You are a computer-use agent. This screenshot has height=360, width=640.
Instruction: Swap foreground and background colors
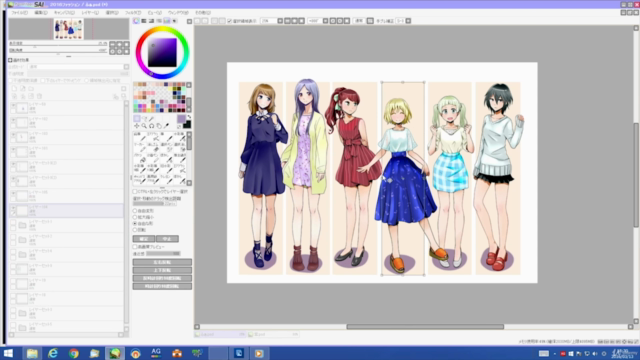189,117
